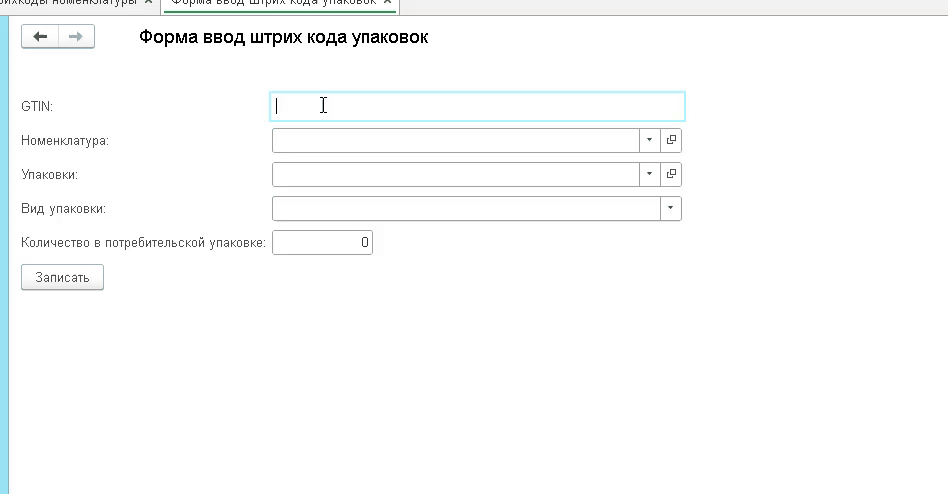Open the Номенклатура item via open icon
948x494 pixels.
tap(671, 140)
